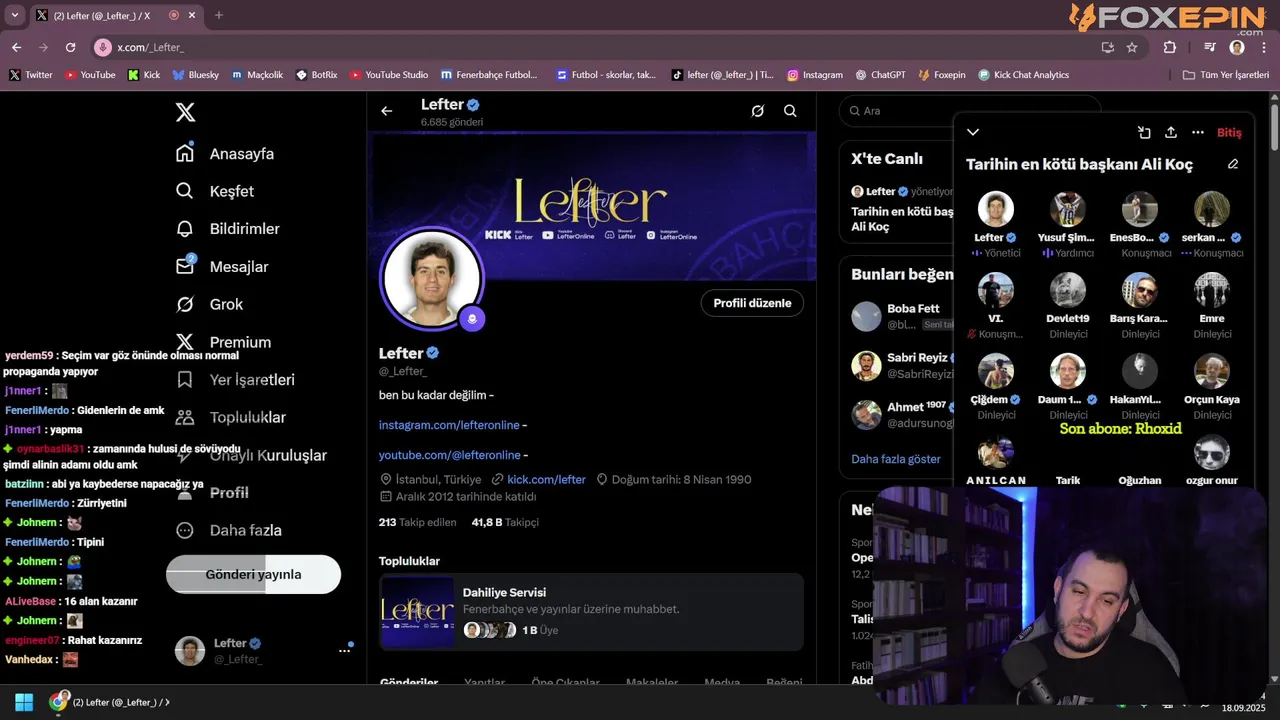
Task: Bookmark this page with star icon
Action: pos(1132,47)
